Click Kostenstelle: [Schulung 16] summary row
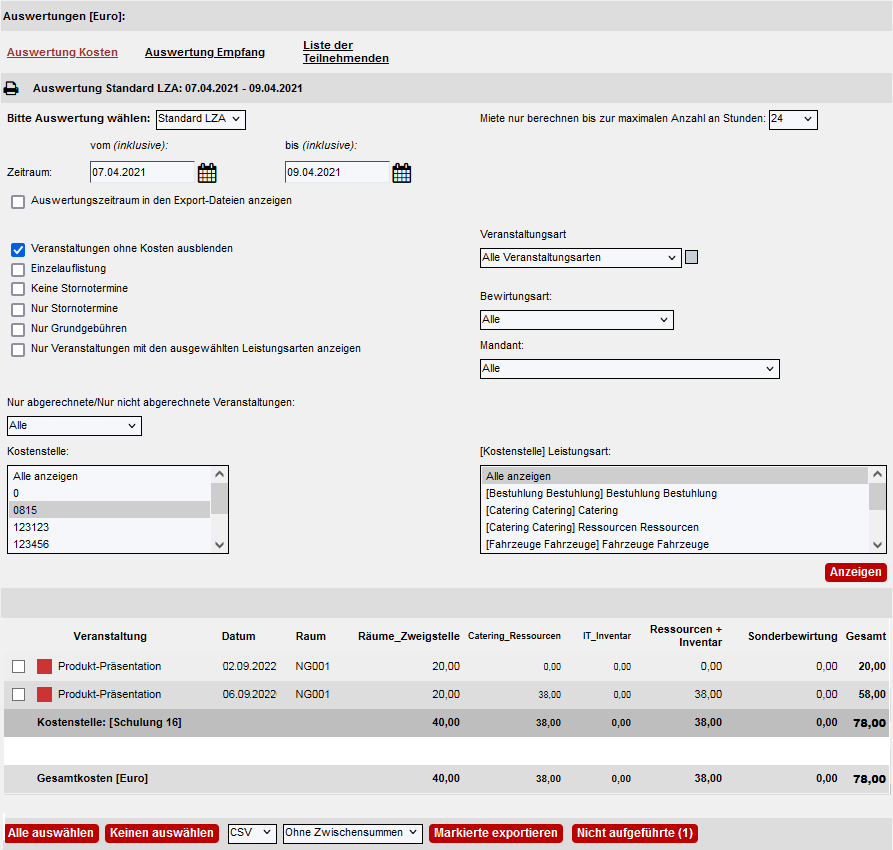This screenshot has height=850, width=893. (x=445, y=722)
